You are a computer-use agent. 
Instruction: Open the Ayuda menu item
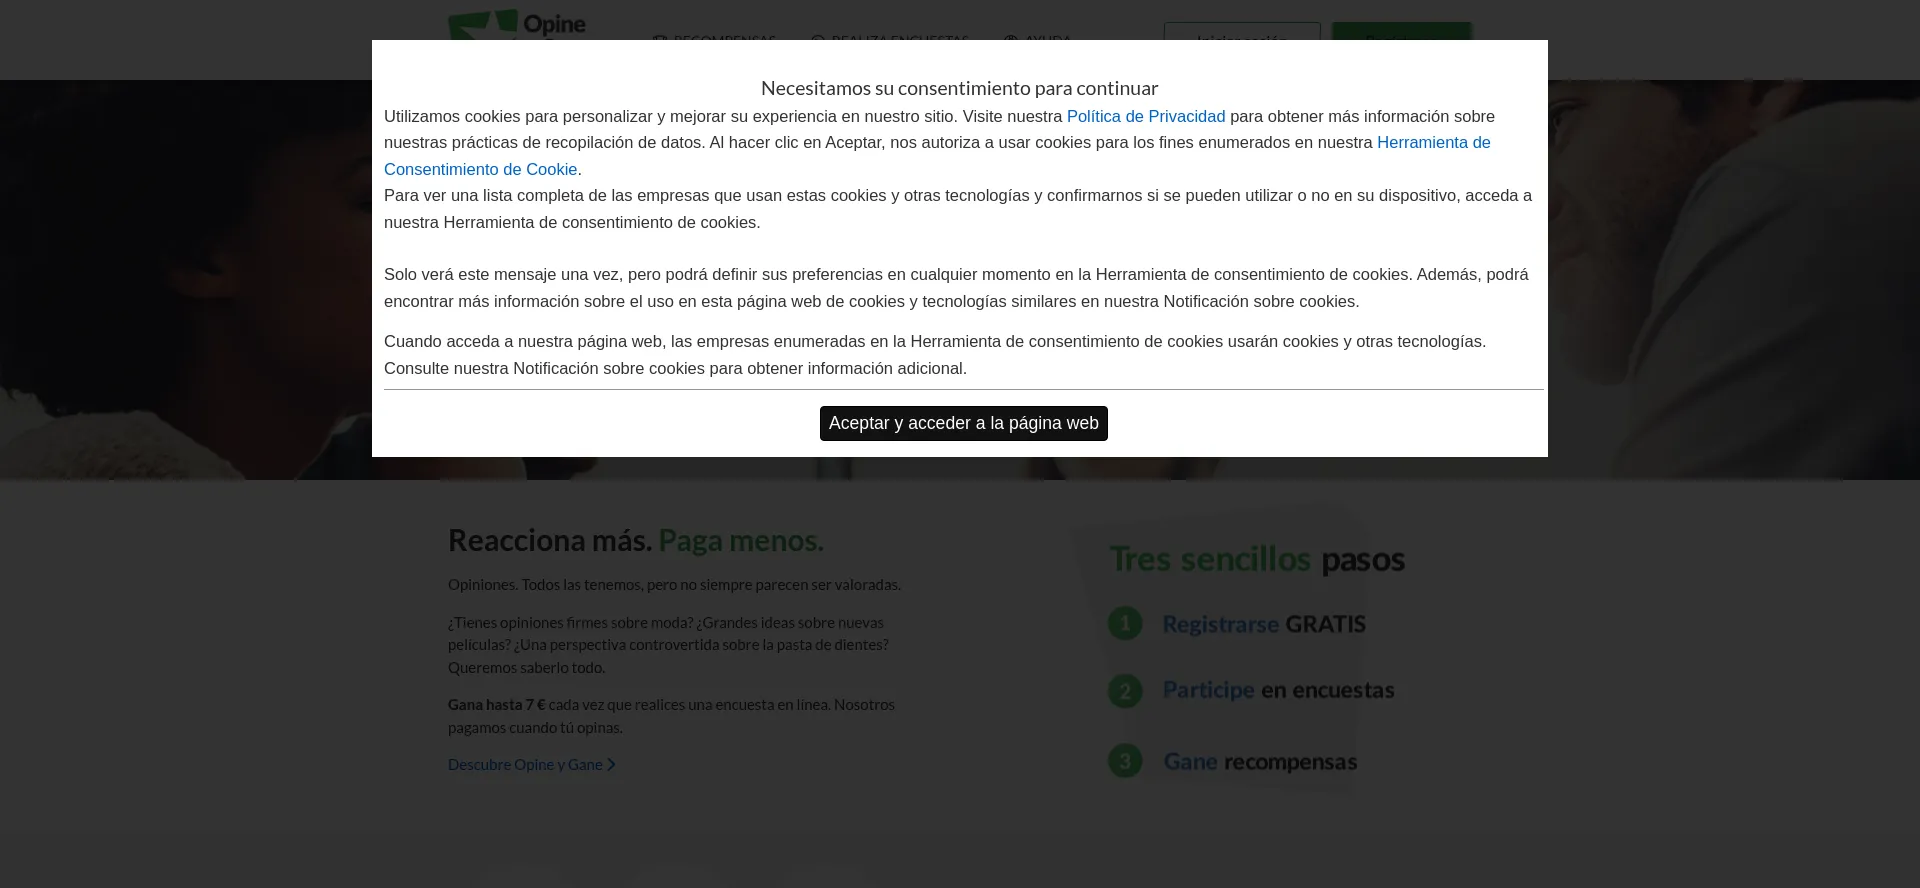point(1047,39)
